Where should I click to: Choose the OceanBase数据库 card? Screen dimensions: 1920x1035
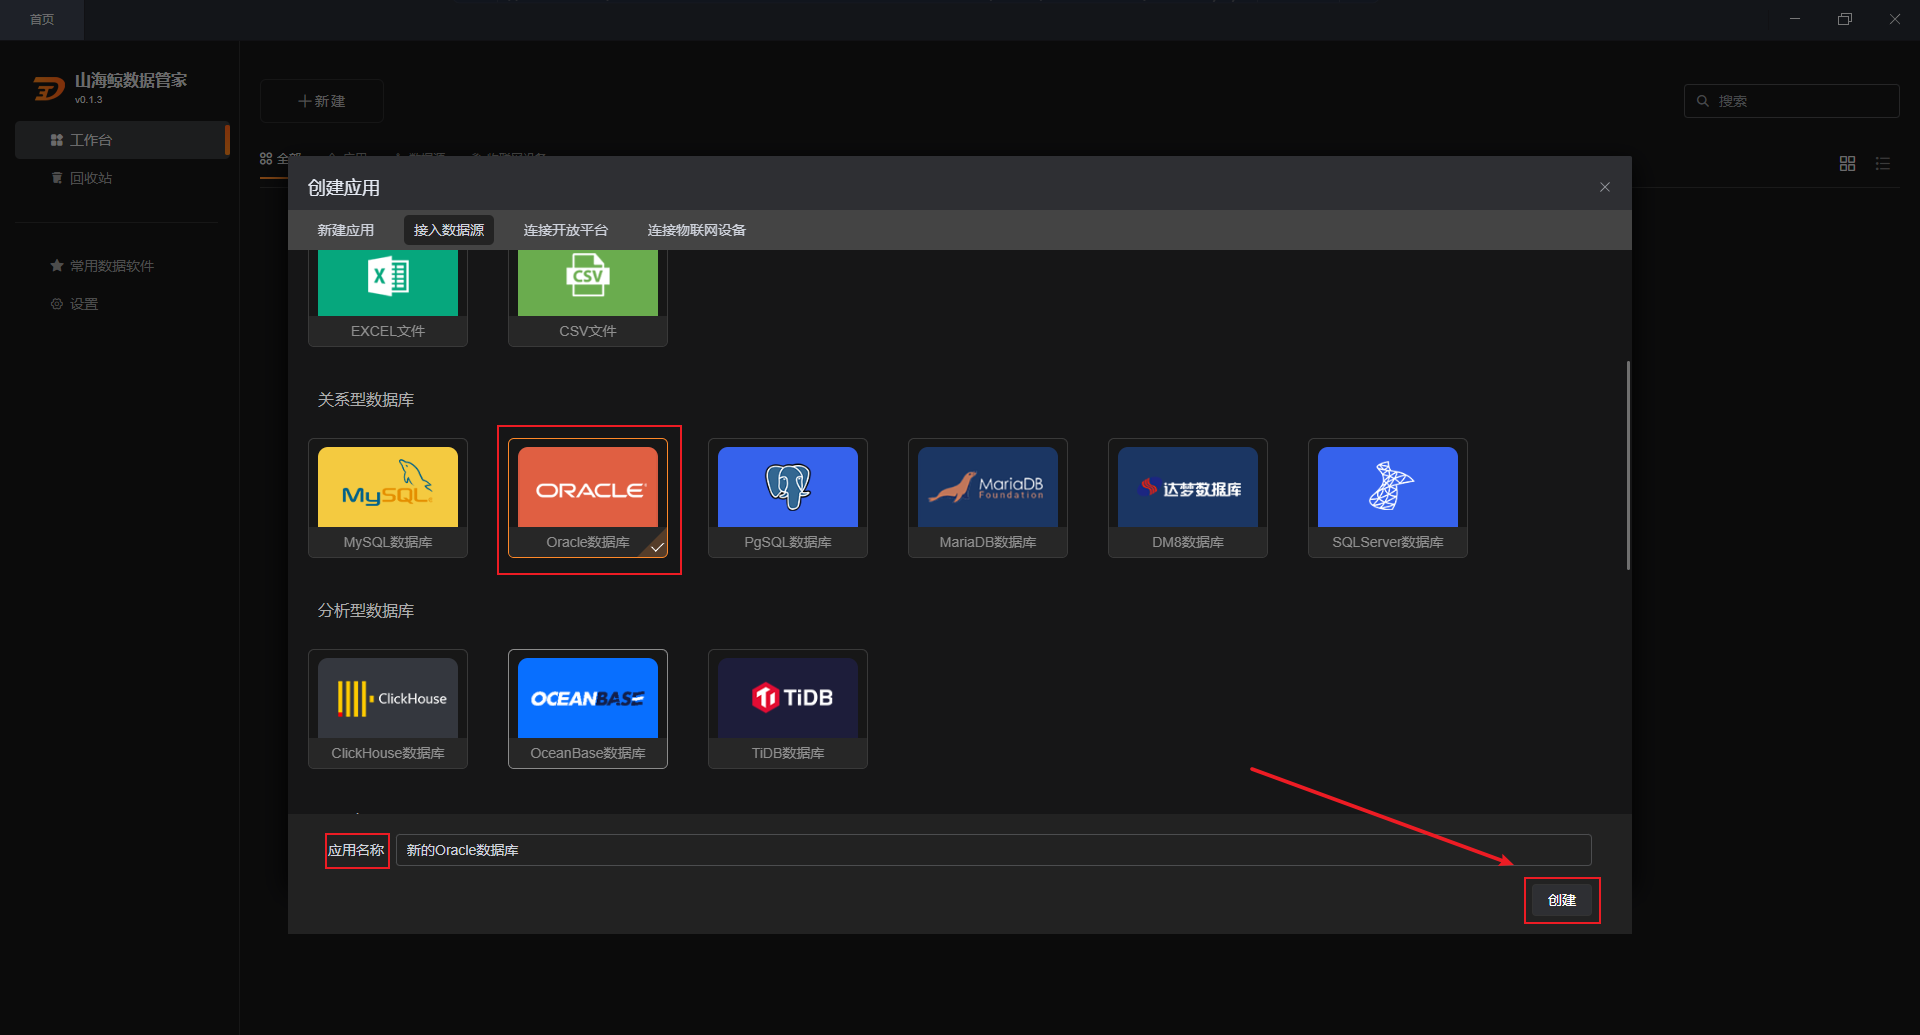588,709
